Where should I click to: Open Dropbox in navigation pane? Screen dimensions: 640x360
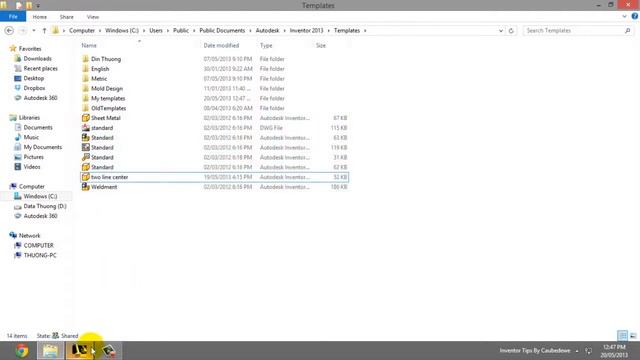(34, 88)
